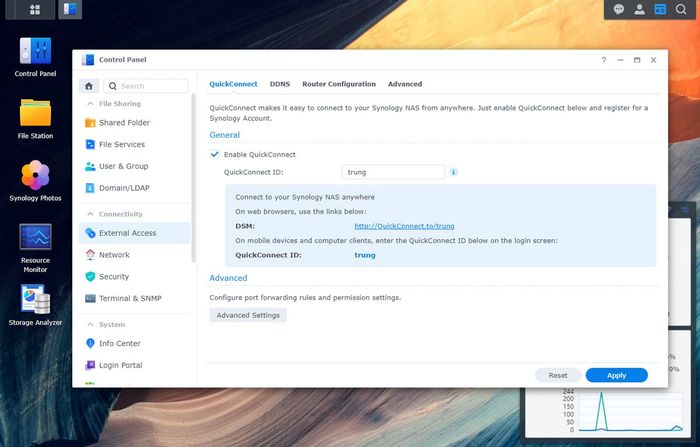
Task: Click the Reset button
Action: [558, 376]
